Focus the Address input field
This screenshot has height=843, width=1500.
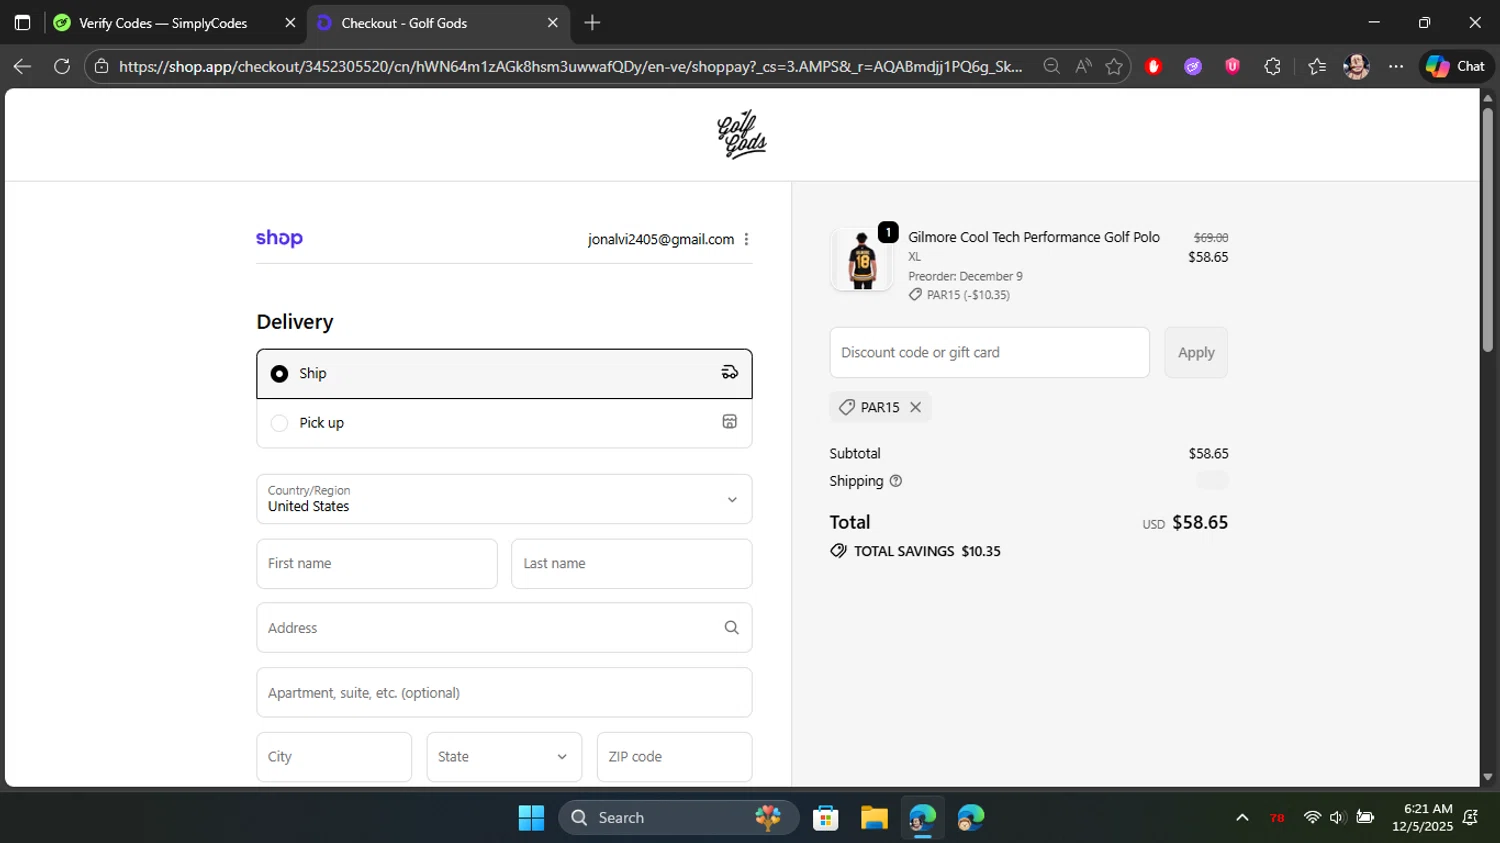(504, 628)
